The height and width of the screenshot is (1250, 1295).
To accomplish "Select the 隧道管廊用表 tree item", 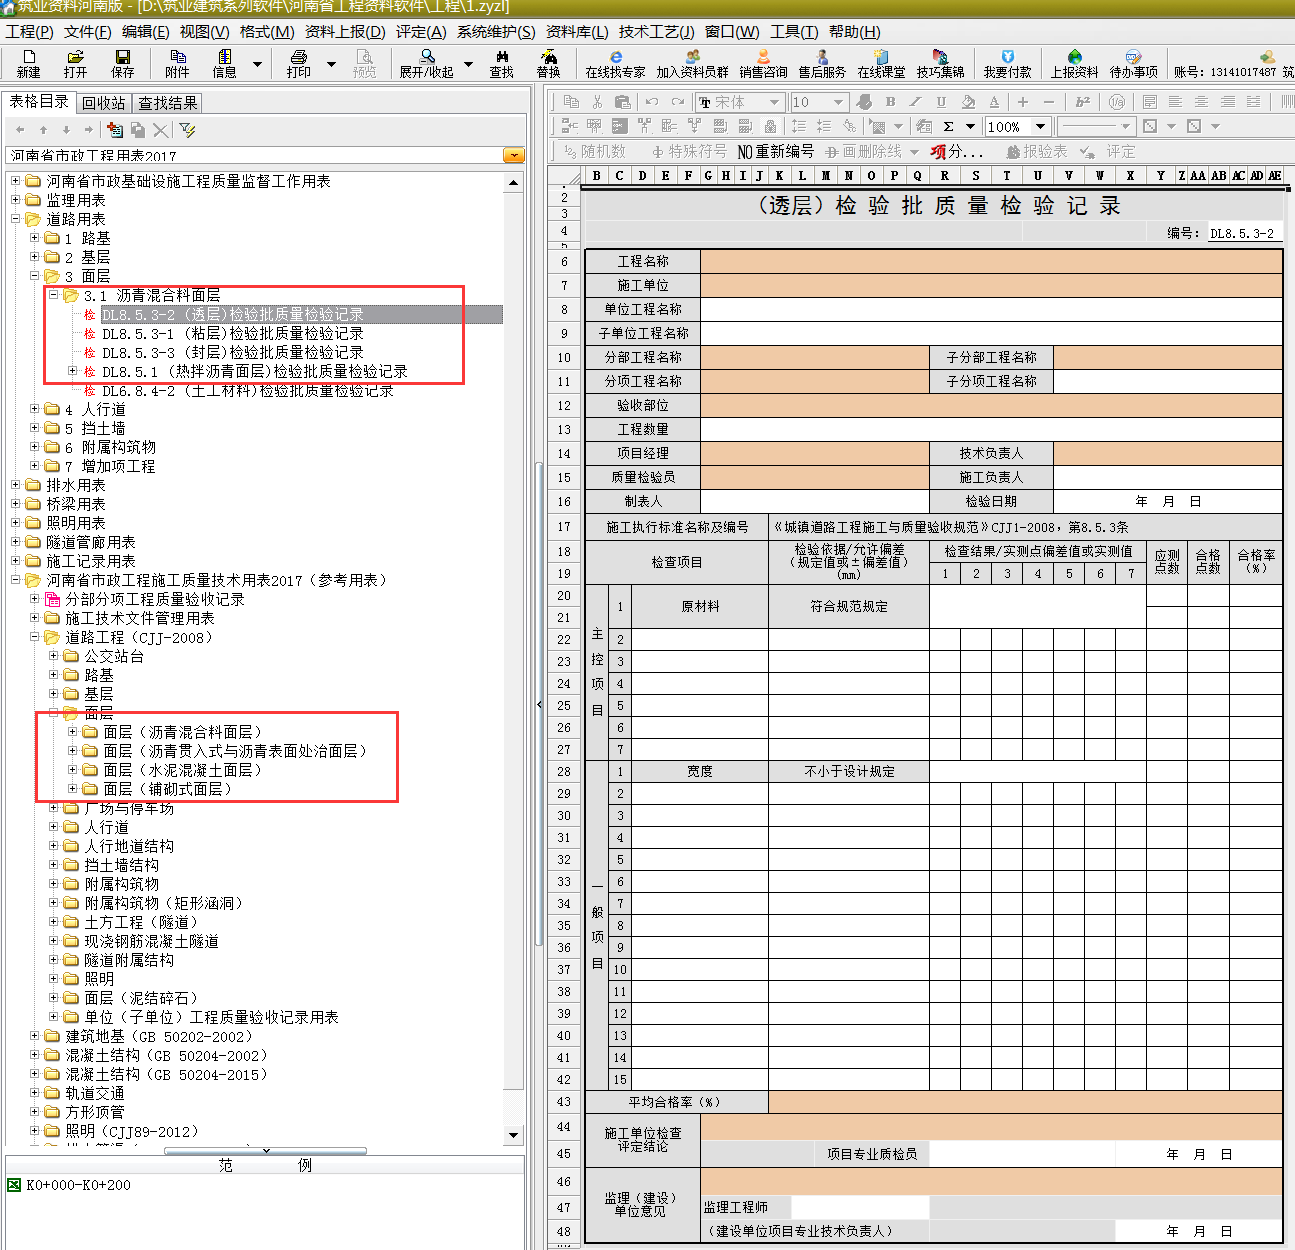I will point(90,542).
